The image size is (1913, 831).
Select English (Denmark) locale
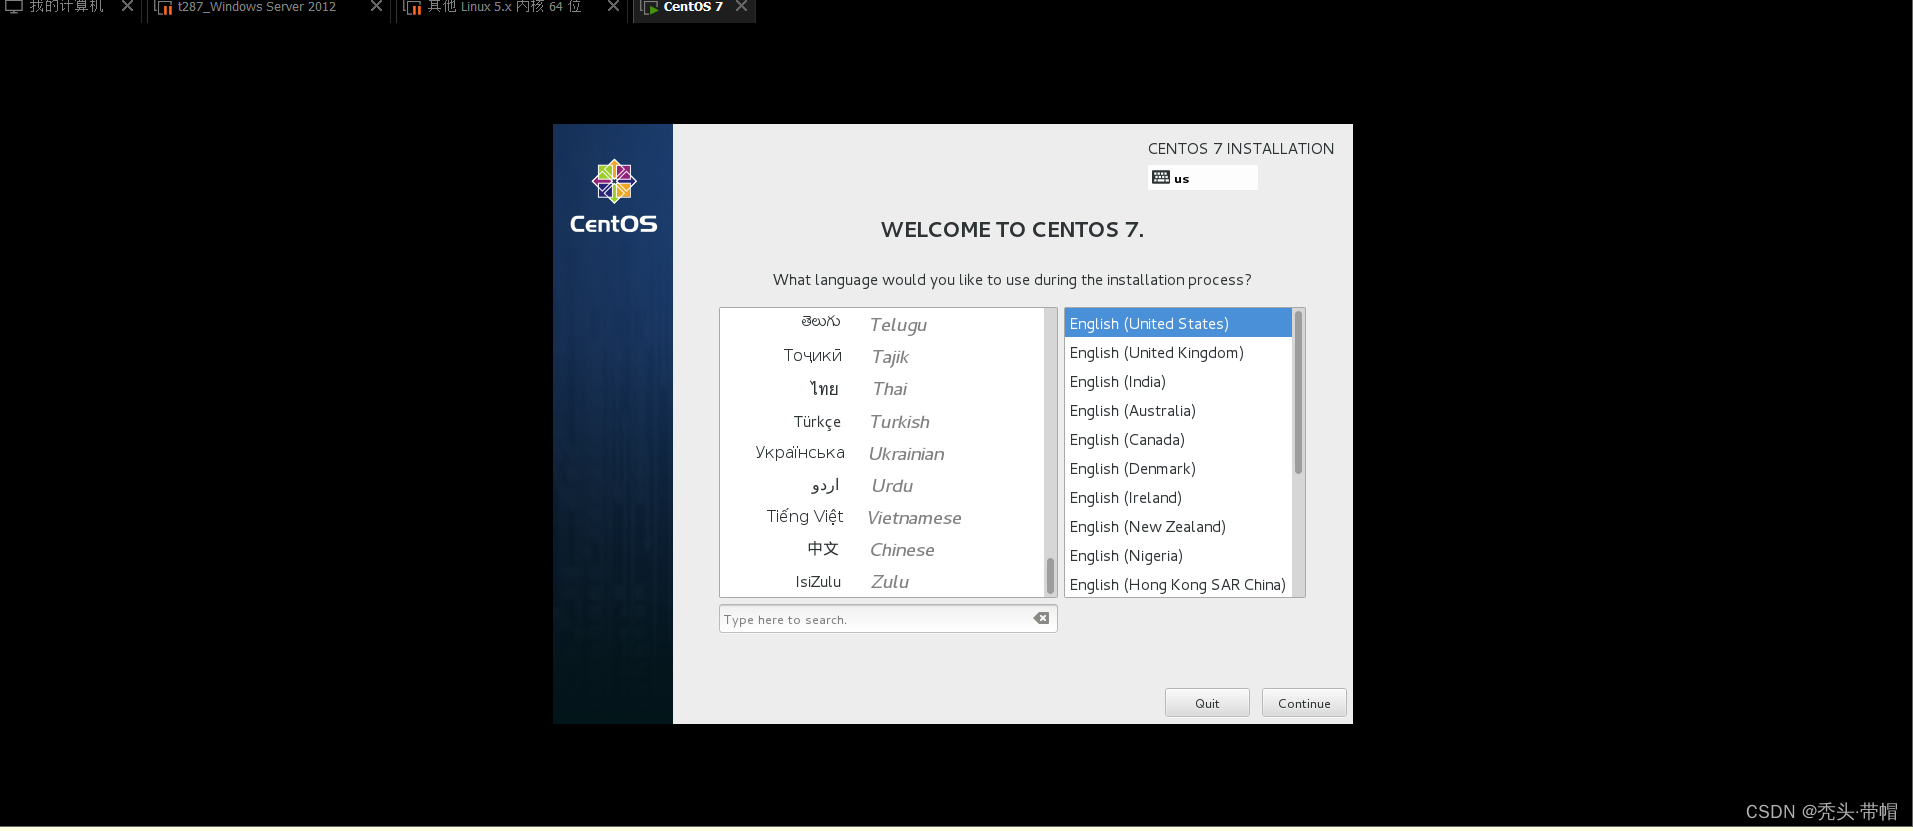point(1178,468)
